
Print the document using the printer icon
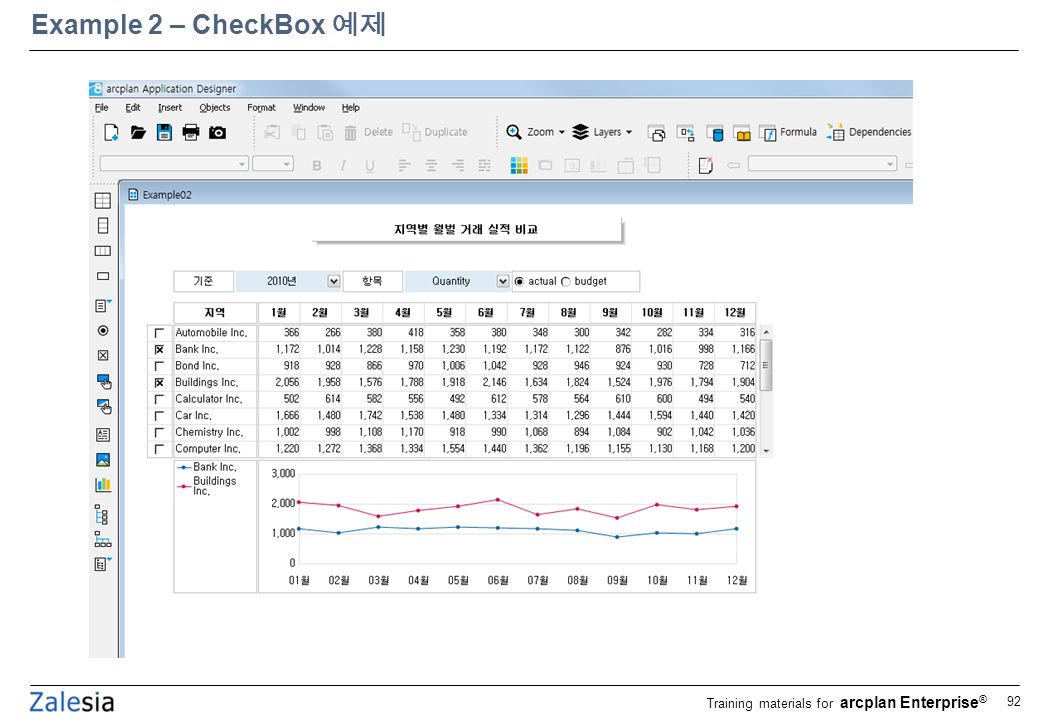pos(191,133)
